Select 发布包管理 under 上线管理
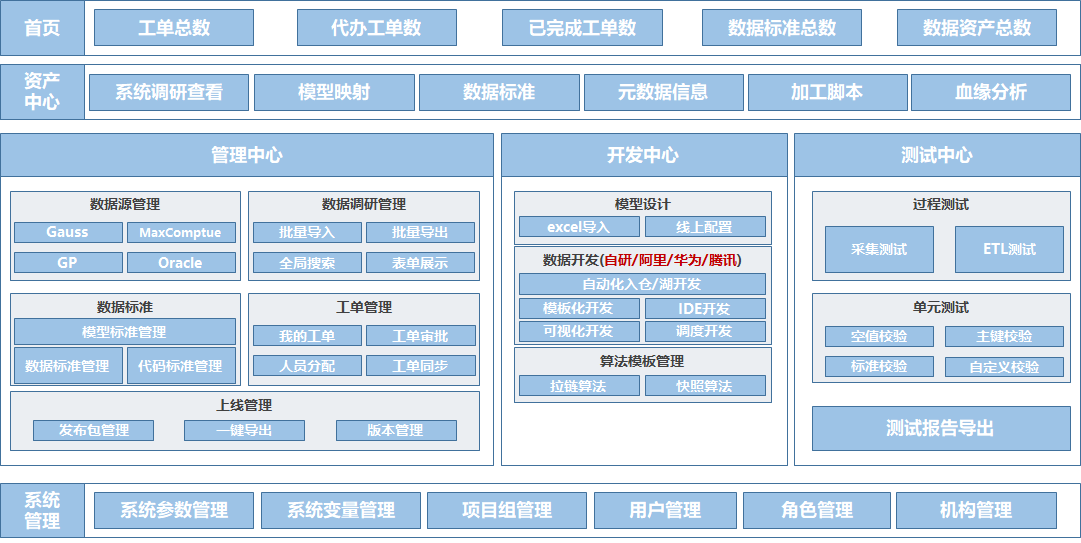Image resolution: width=1081 pixels, height=543 pixels. 94,430
